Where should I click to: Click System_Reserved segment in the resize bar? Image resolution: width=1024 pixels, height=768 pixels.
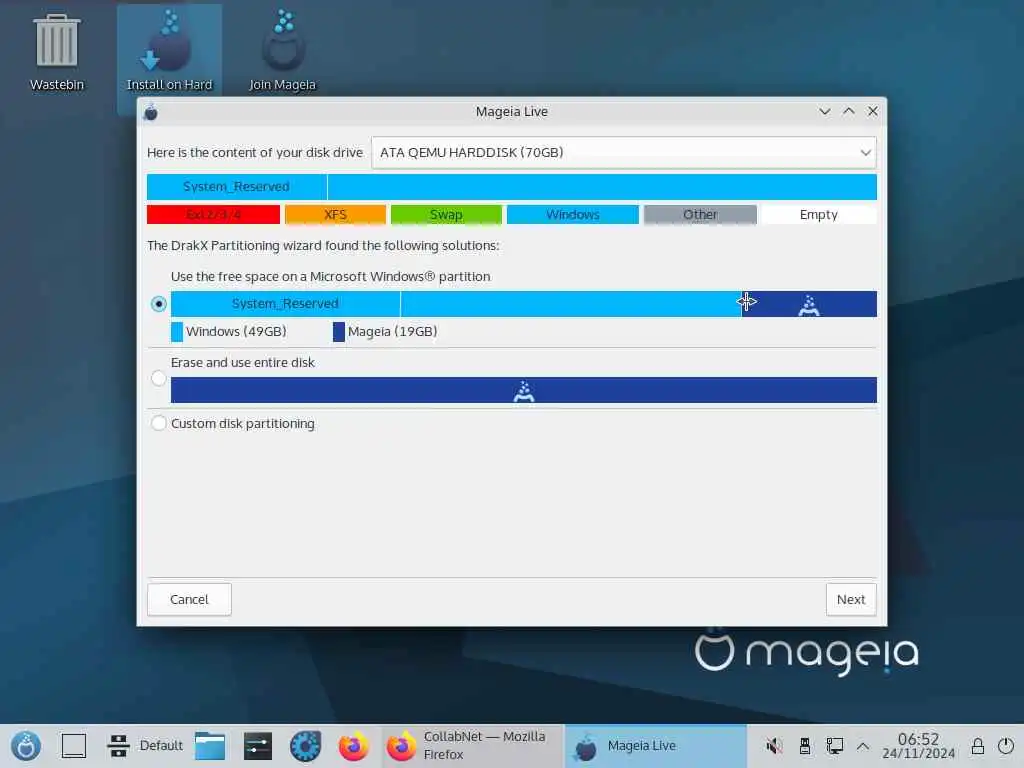click(x=285, y=304)
